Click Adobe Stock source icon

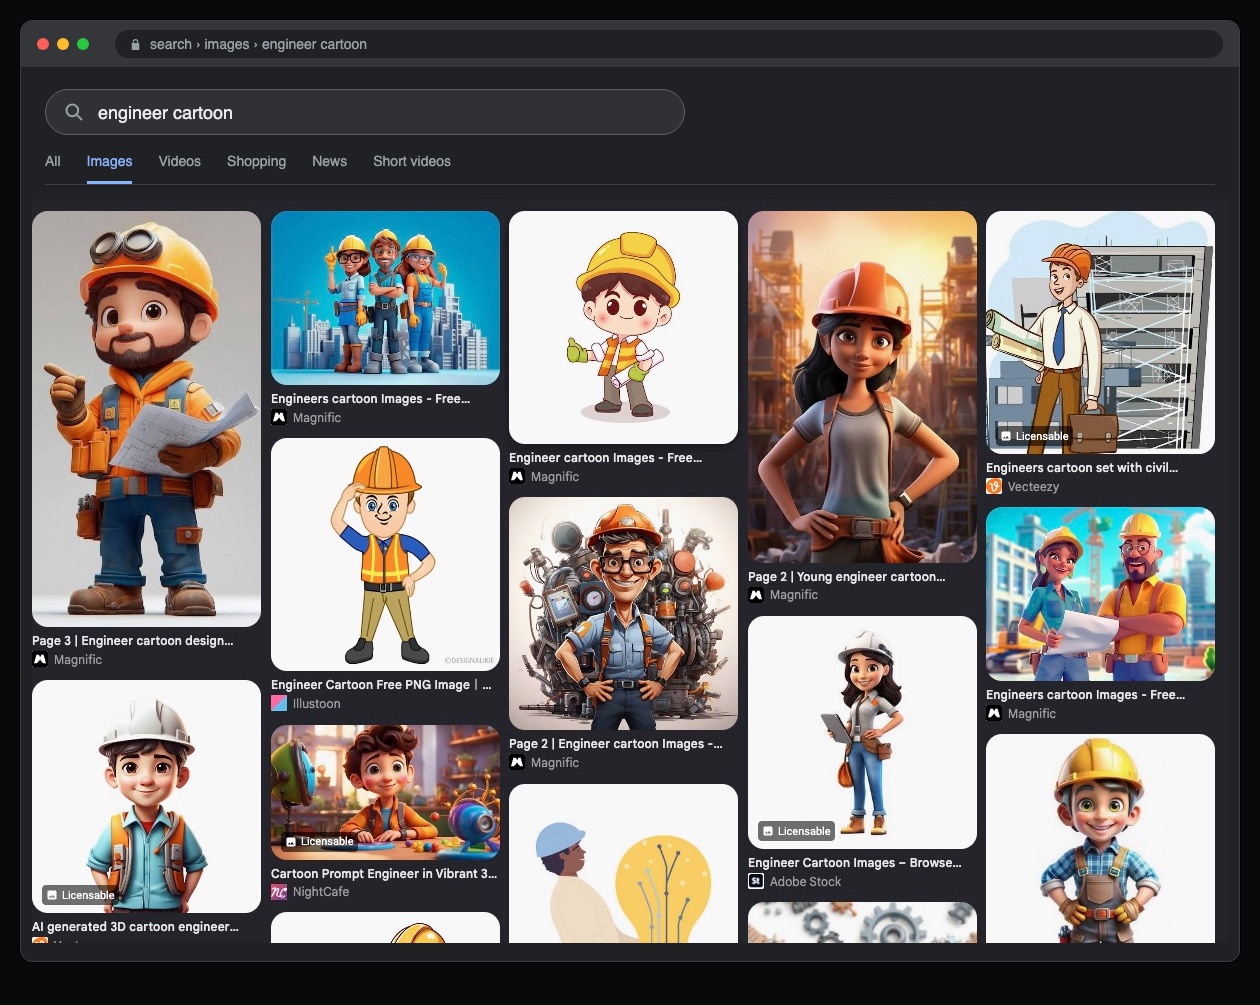coord(756,881)
